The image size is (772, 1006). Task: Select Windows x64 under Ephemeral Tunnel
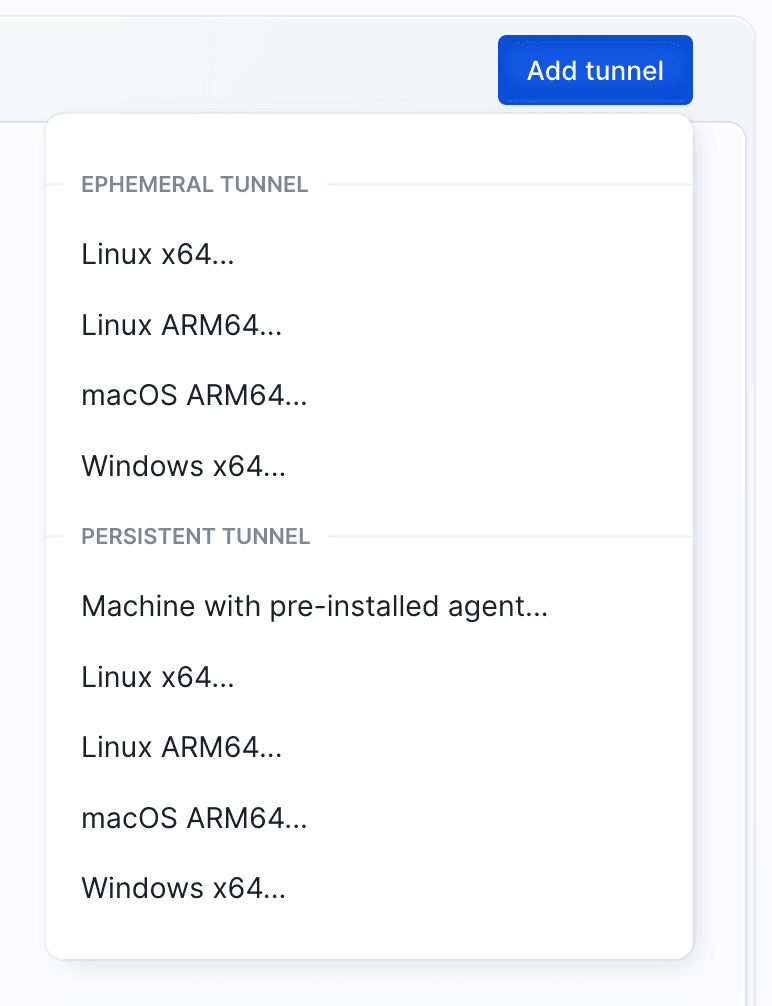tap(184, 466)
